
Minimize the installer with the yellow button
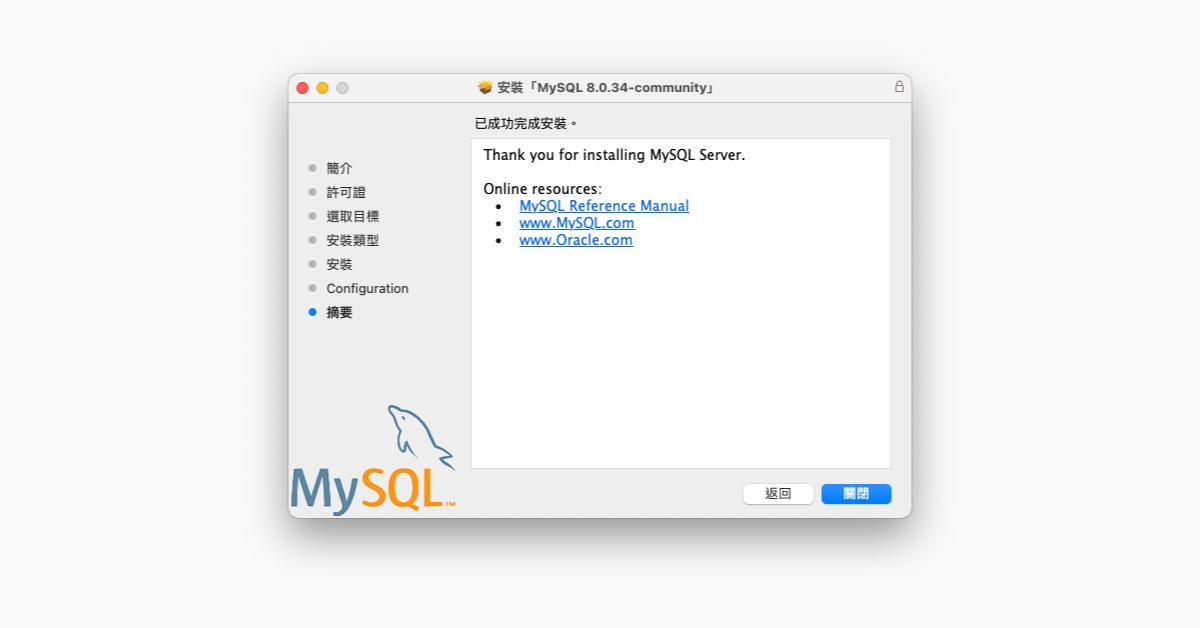coord(323,88)
